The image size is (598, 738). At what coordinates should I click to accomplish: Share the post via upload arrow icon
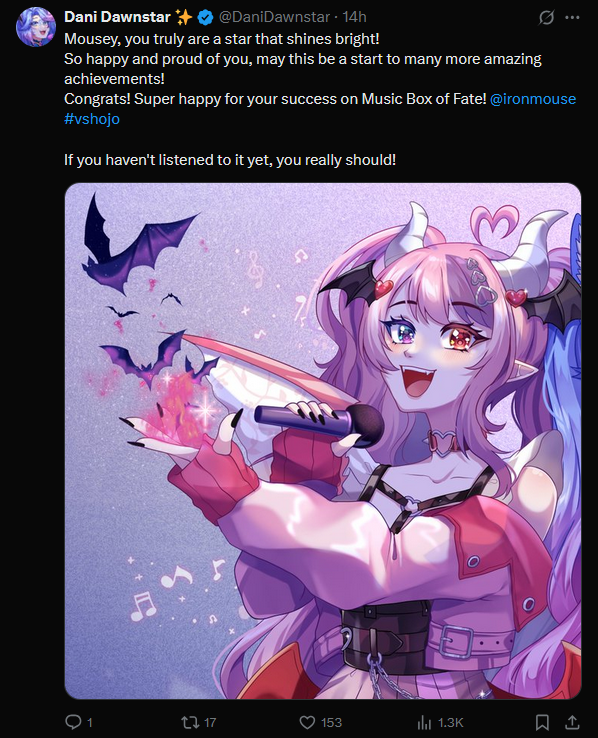click(572, 722)
